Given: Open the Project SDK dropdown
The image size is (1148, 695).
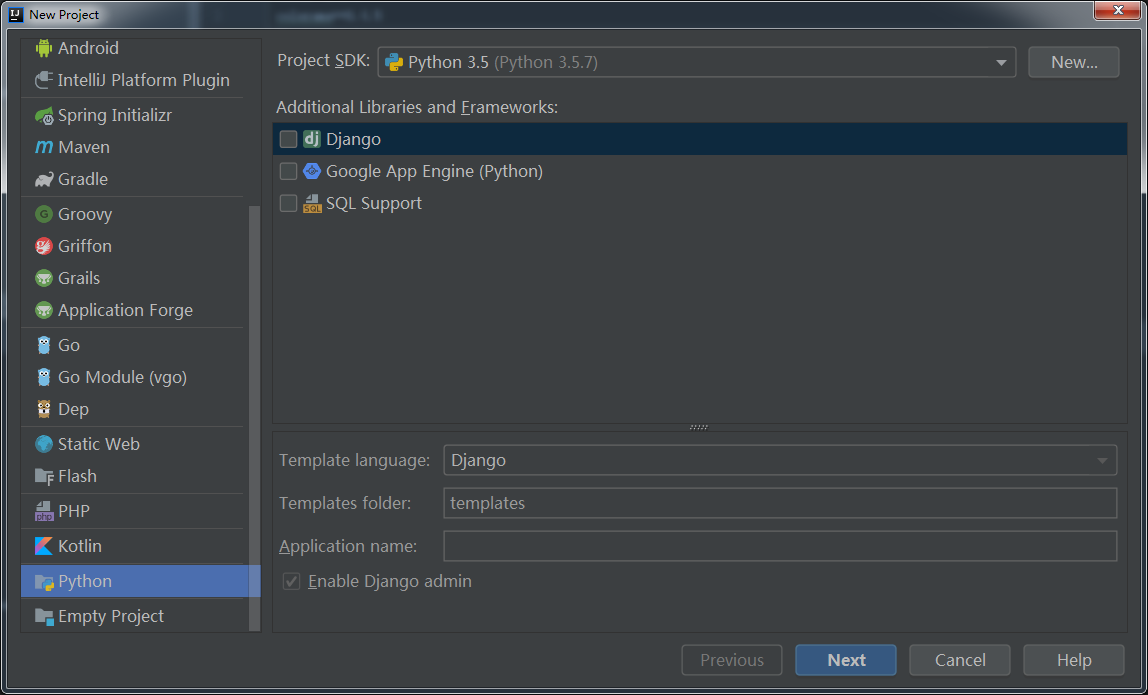Looking at the screenshot, I should point(696,62).
